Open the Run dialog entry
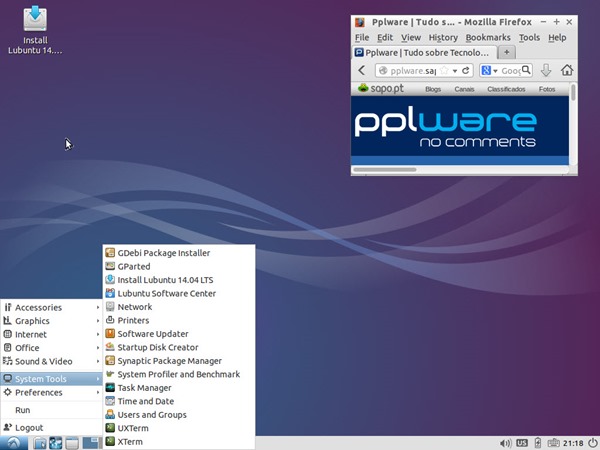600x450 pixels. pos(52,410)
